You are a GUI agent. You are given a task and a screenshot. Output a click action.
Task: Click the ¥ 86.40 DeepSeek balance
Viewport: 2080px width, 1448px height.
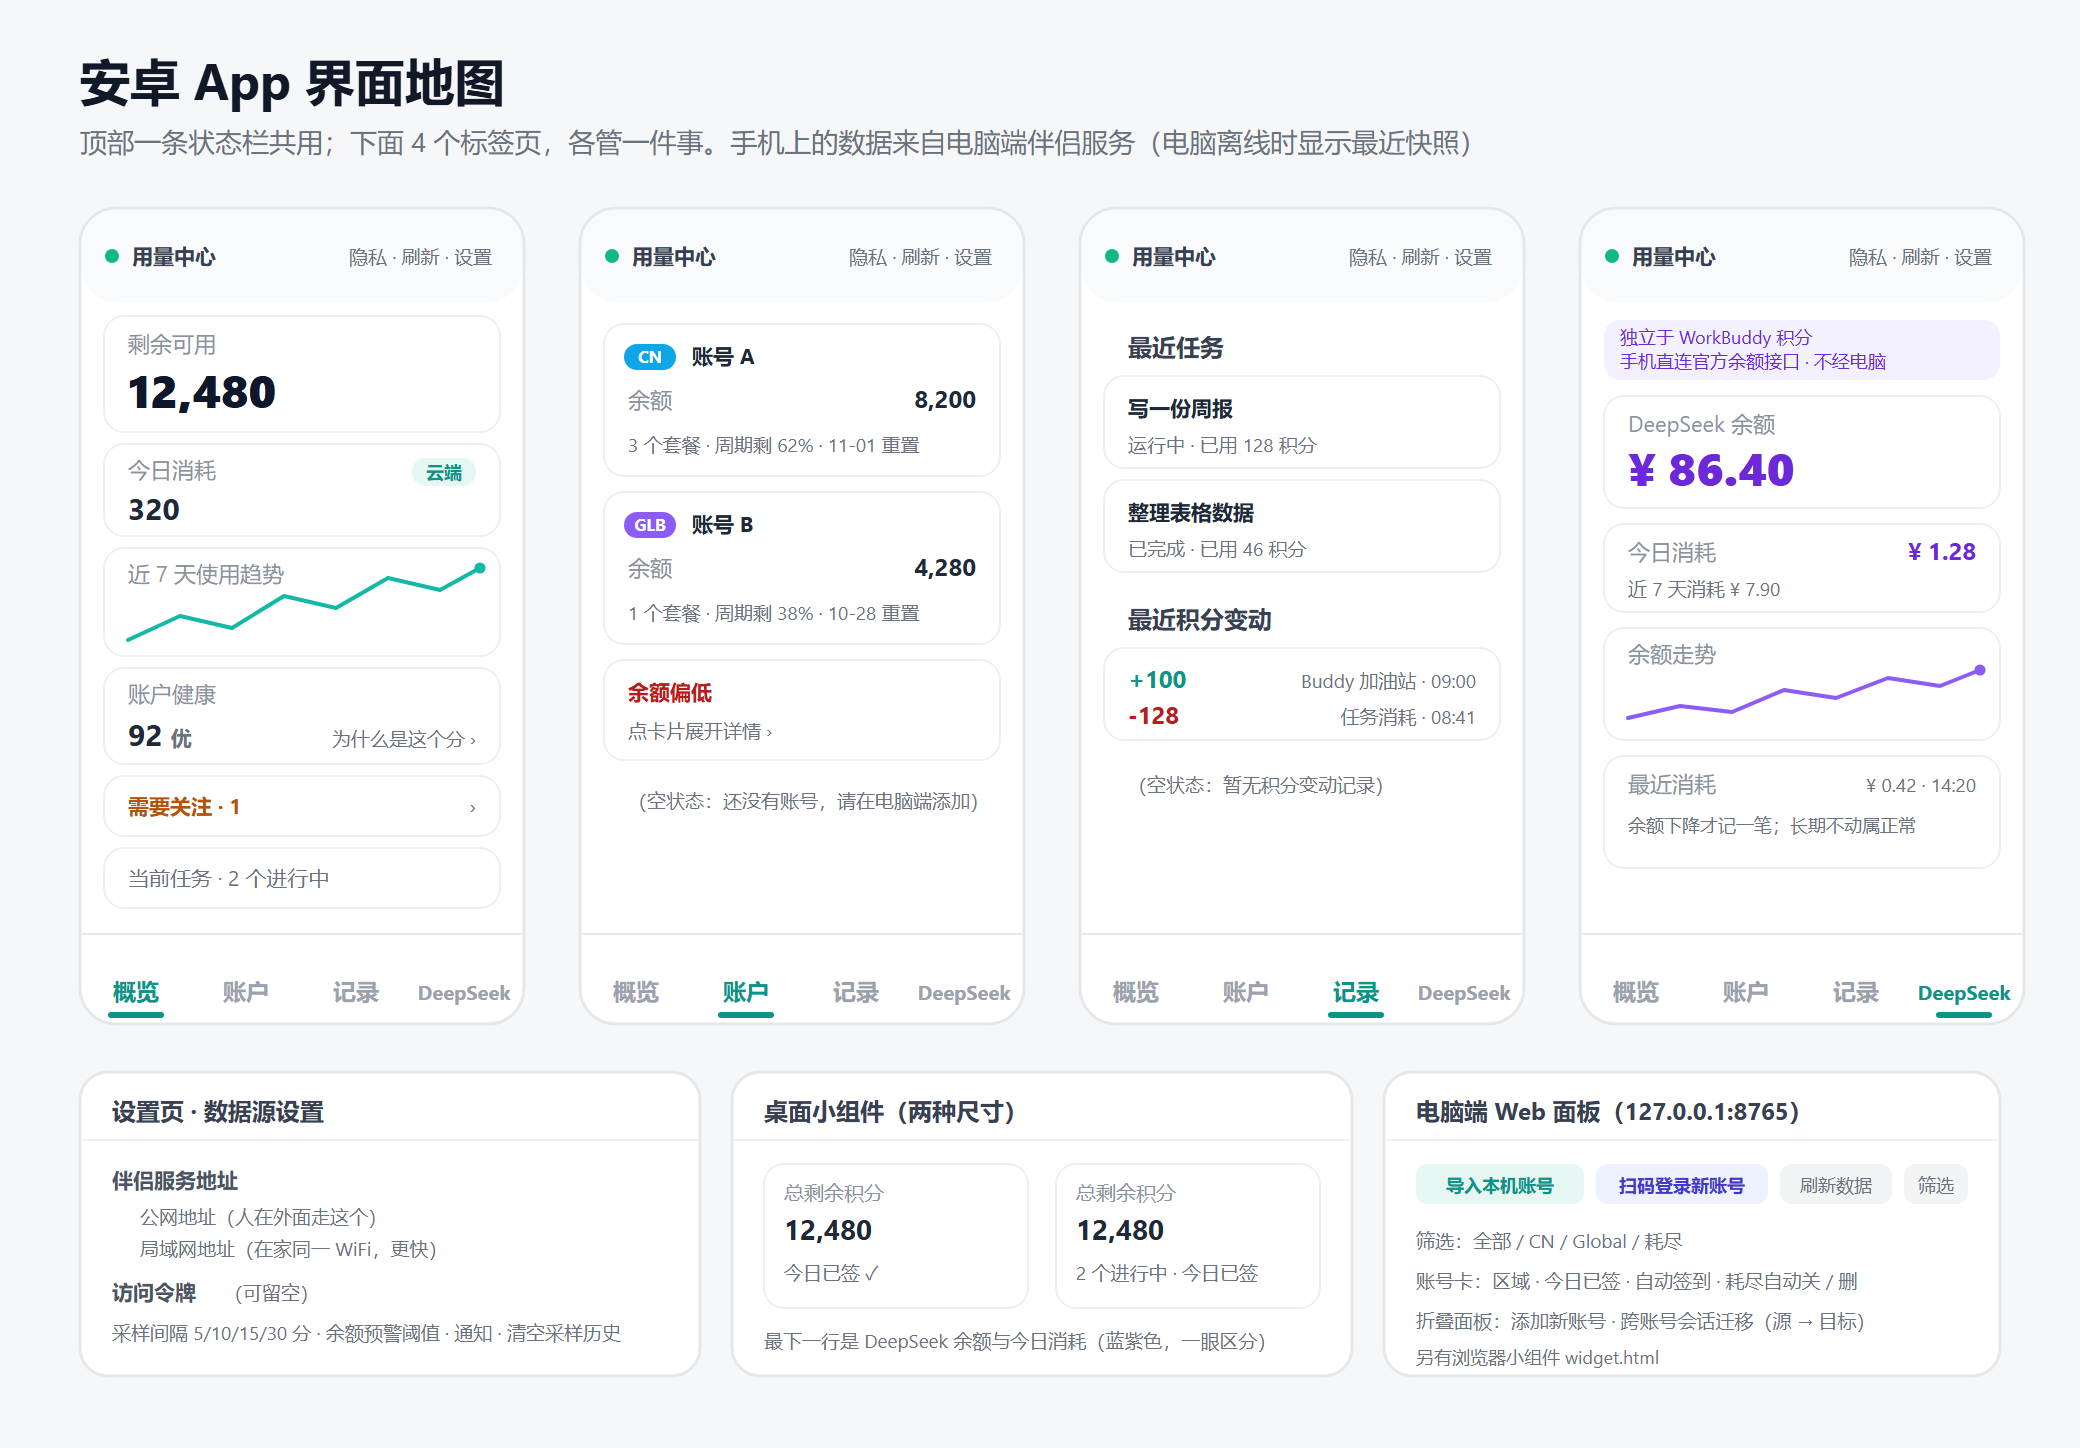1711,470
